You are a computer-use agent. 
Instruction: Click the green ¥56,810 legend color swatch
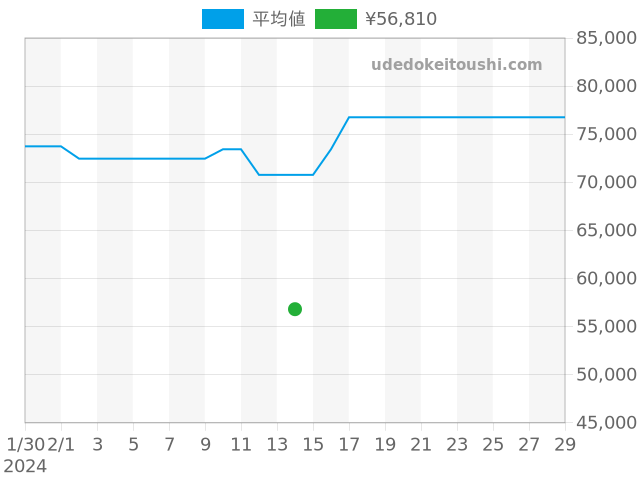335,19
